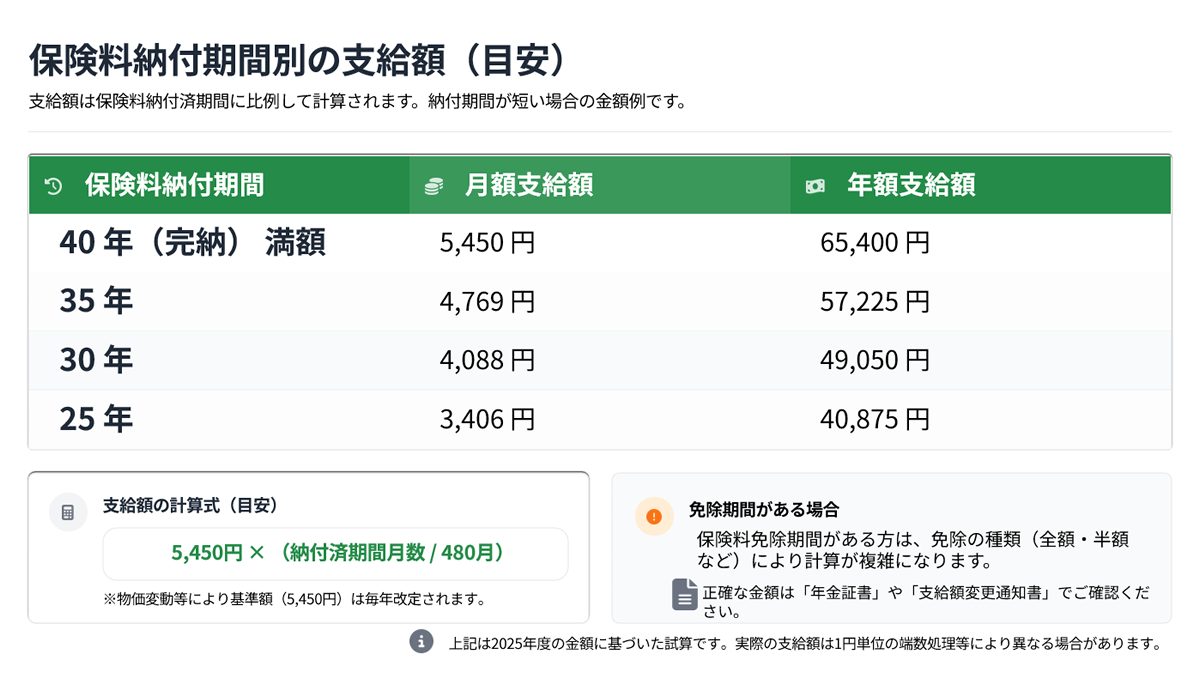Click the 支給額の計算式（目安） heading
Screen dimensions: 1200x673
190,505
